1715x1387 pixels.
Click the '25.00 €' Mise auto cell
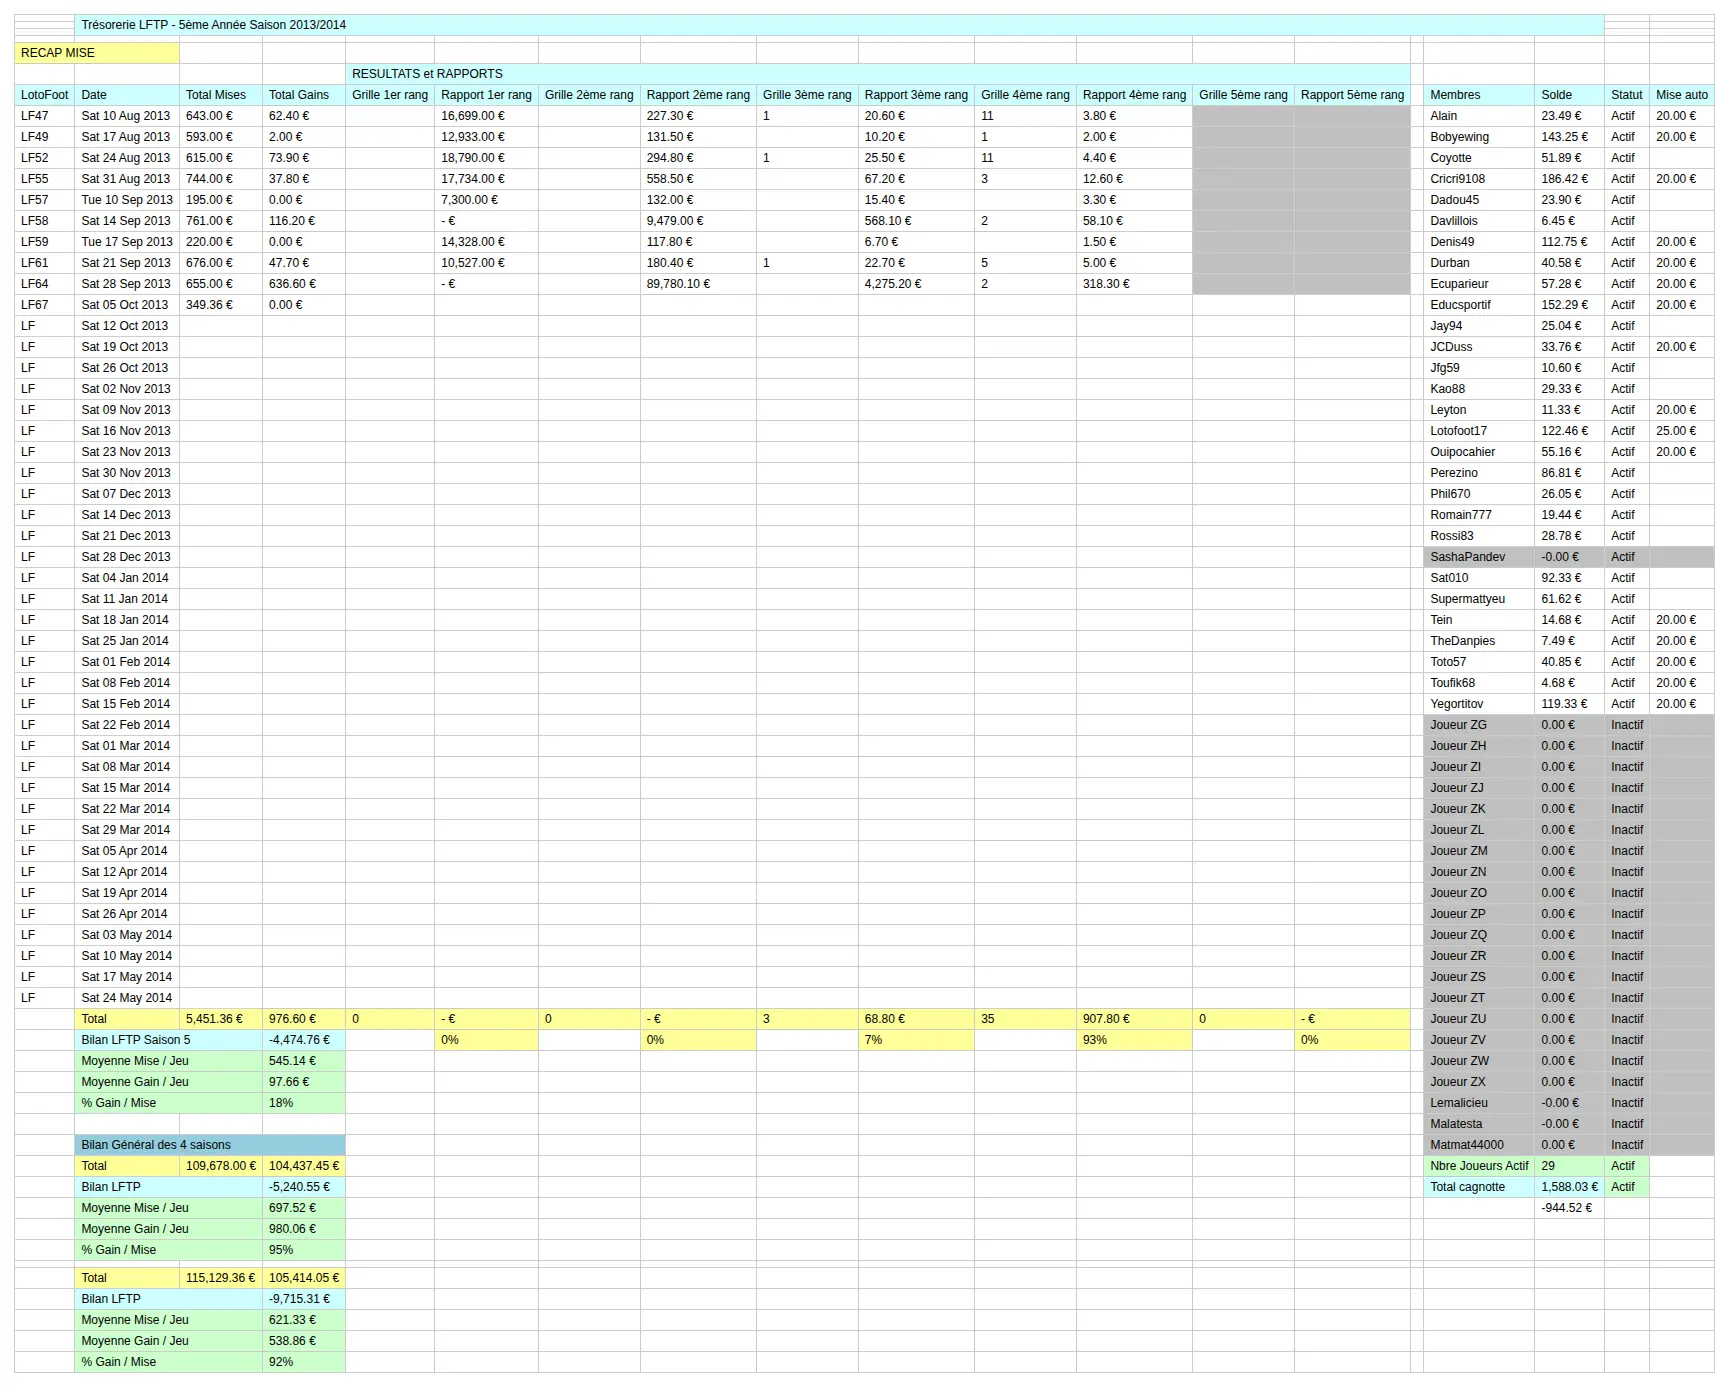(1682, 431)
